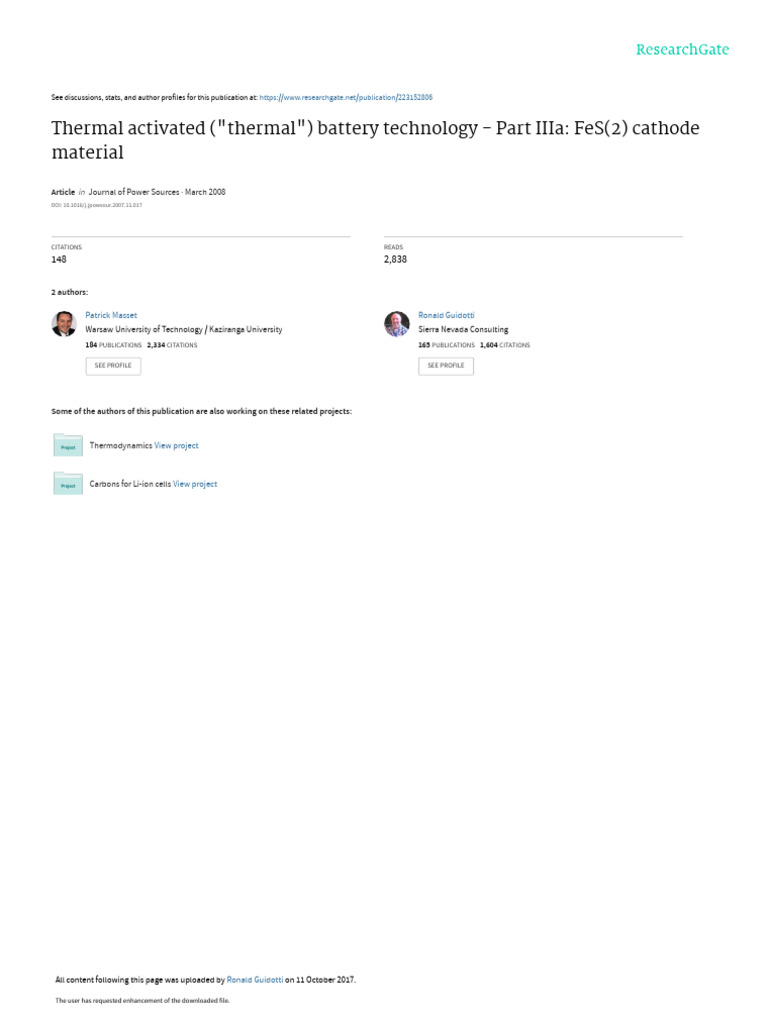Click the Ronald Guidotti author name link
The width and height of the screenshot is (768, 1024).
coord(446,315)
